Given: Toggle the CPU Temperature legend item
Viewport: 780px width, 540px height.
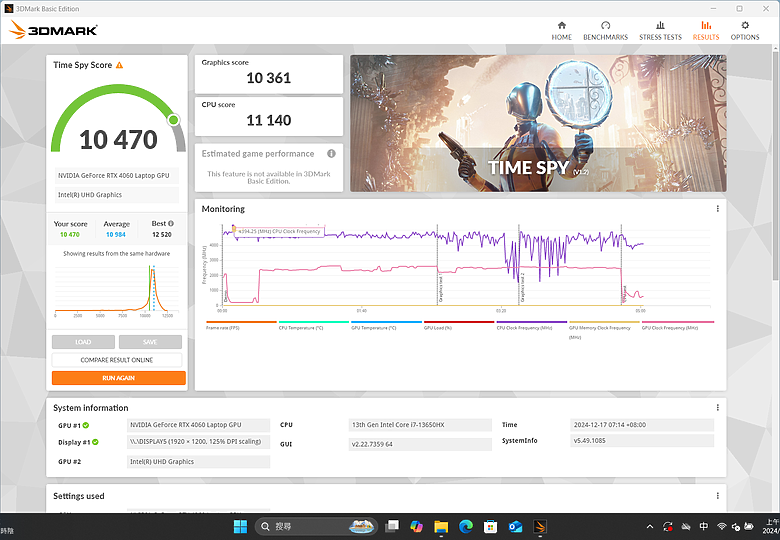Looking at the screenshot, I should [313, 325].
